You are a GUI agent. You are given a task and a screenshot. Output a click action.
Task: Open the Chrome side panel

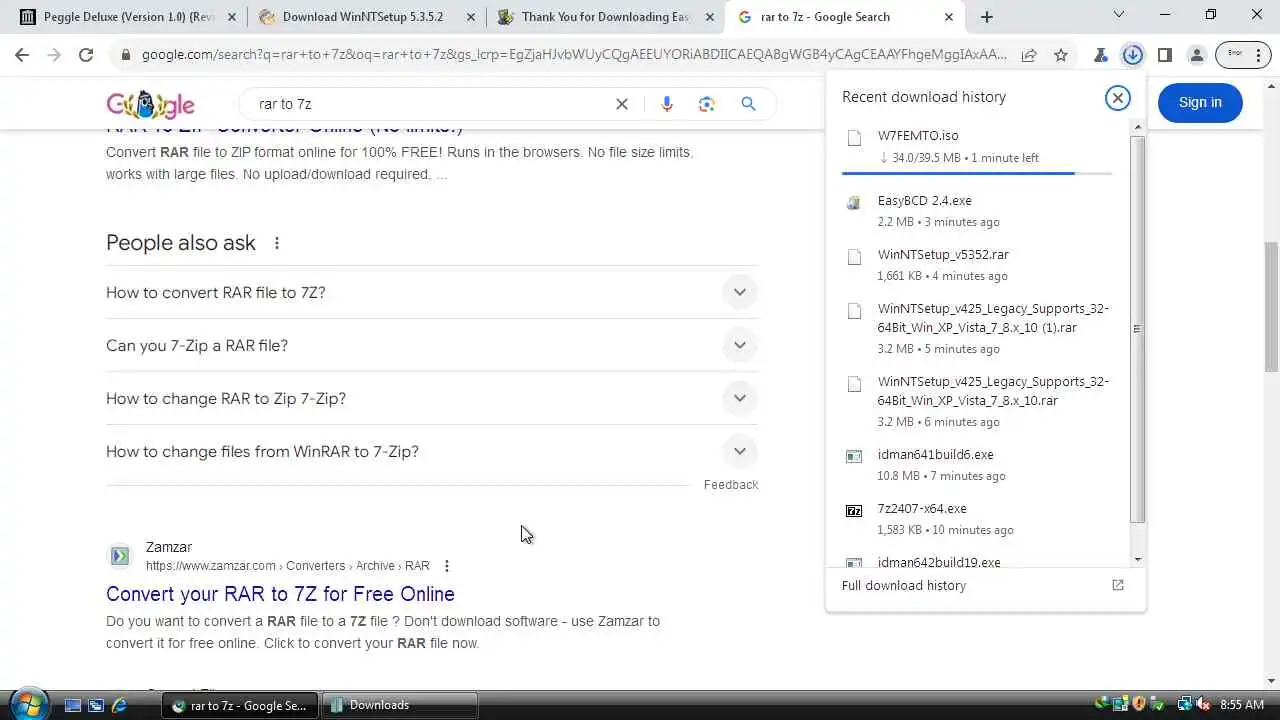1165,56
